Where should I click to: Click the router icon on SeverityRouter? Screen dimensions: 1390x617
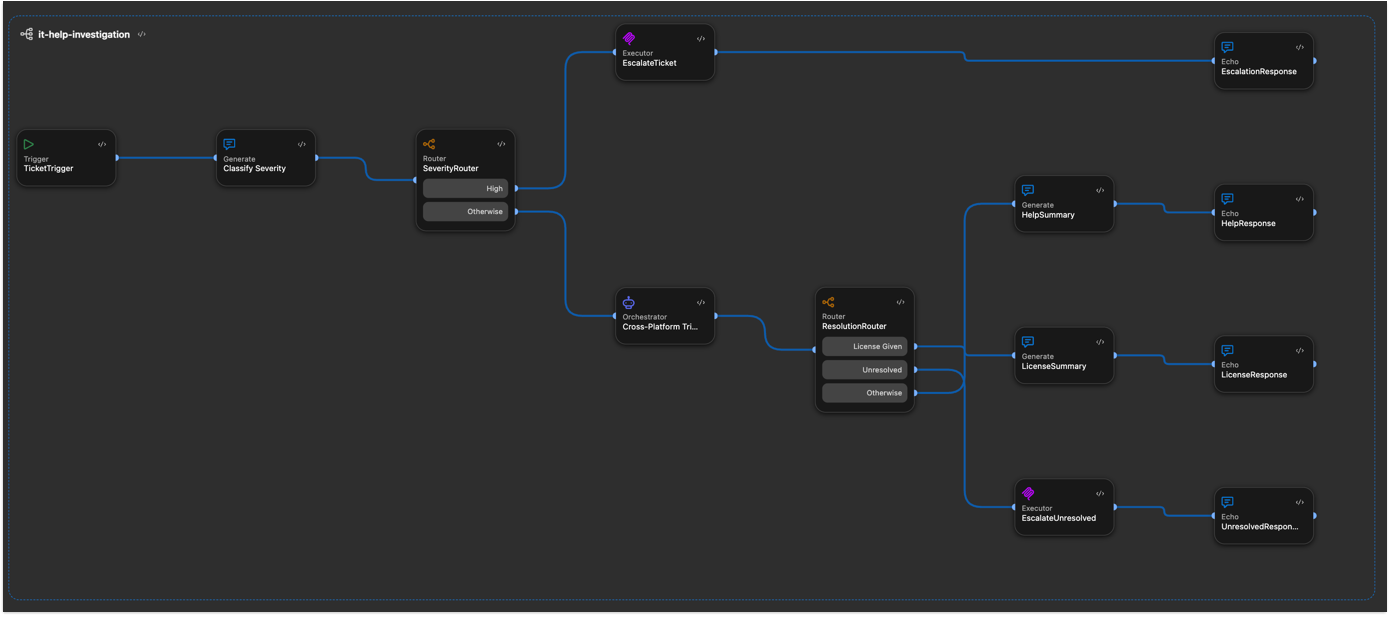(429, 144)
